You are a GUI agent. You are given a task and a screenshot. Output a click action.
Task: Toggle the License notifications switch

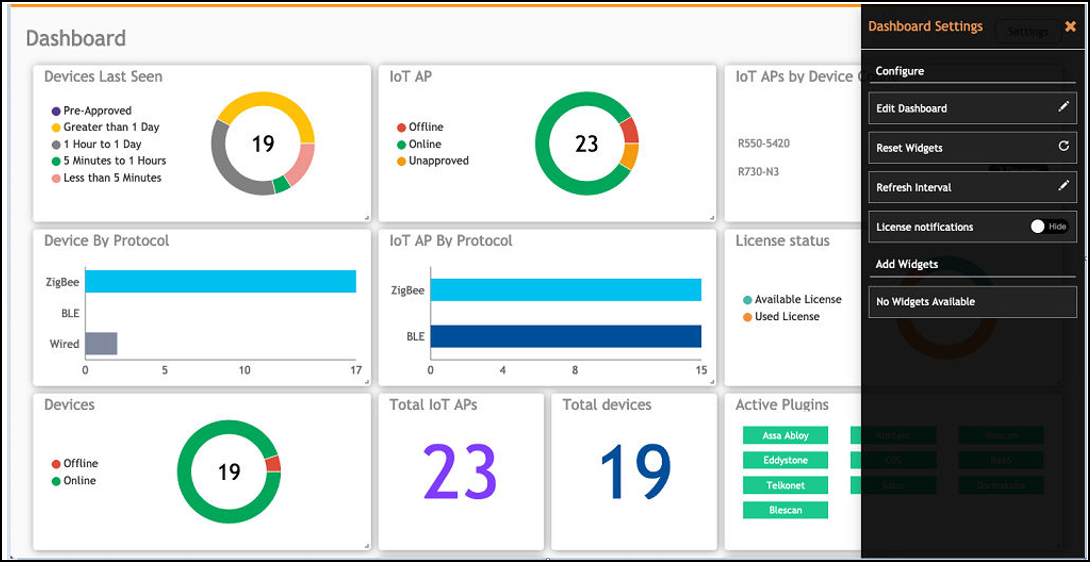1049,227
